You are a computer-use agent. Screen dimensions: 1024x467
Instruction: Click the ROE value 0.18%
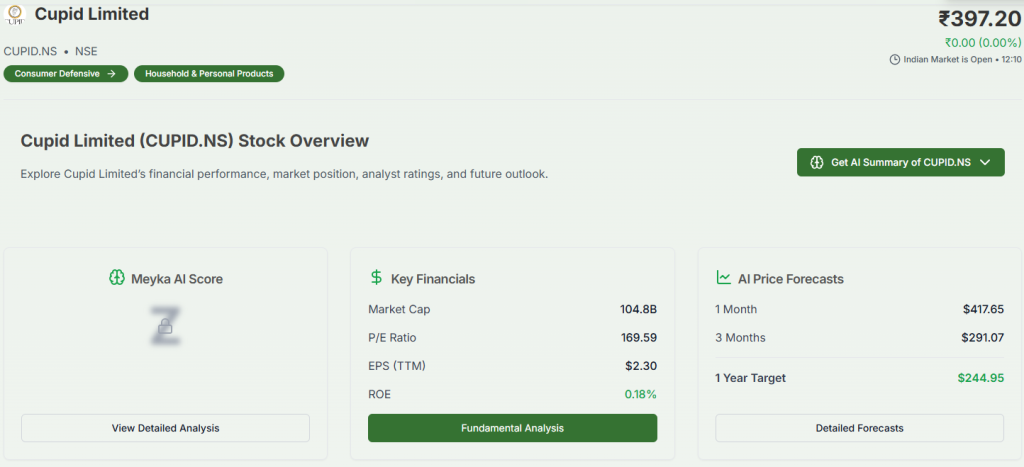click(641, 395)
